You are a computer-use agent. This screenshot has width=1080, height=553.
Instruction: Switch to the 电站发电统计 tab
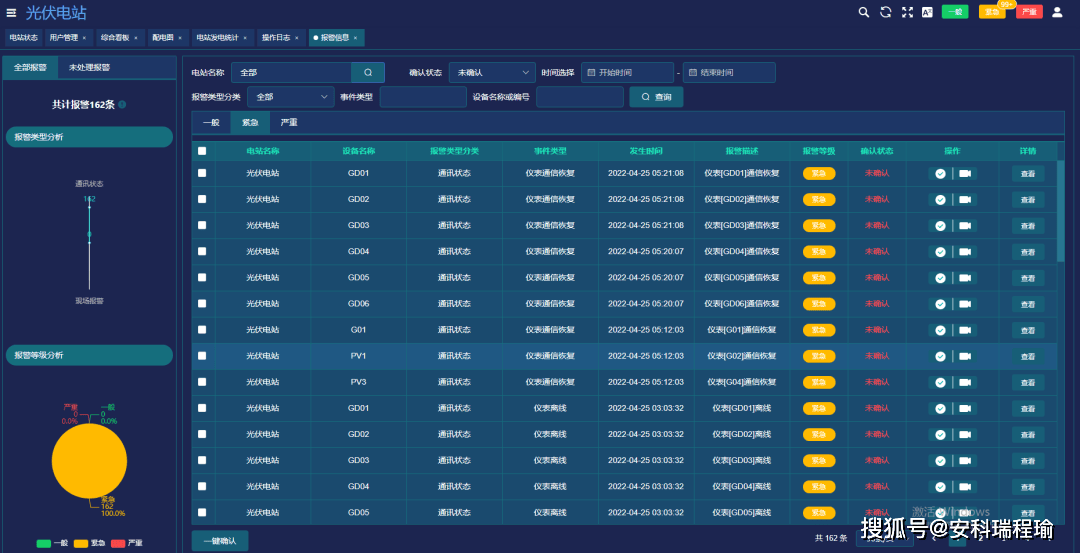(222, 38)
